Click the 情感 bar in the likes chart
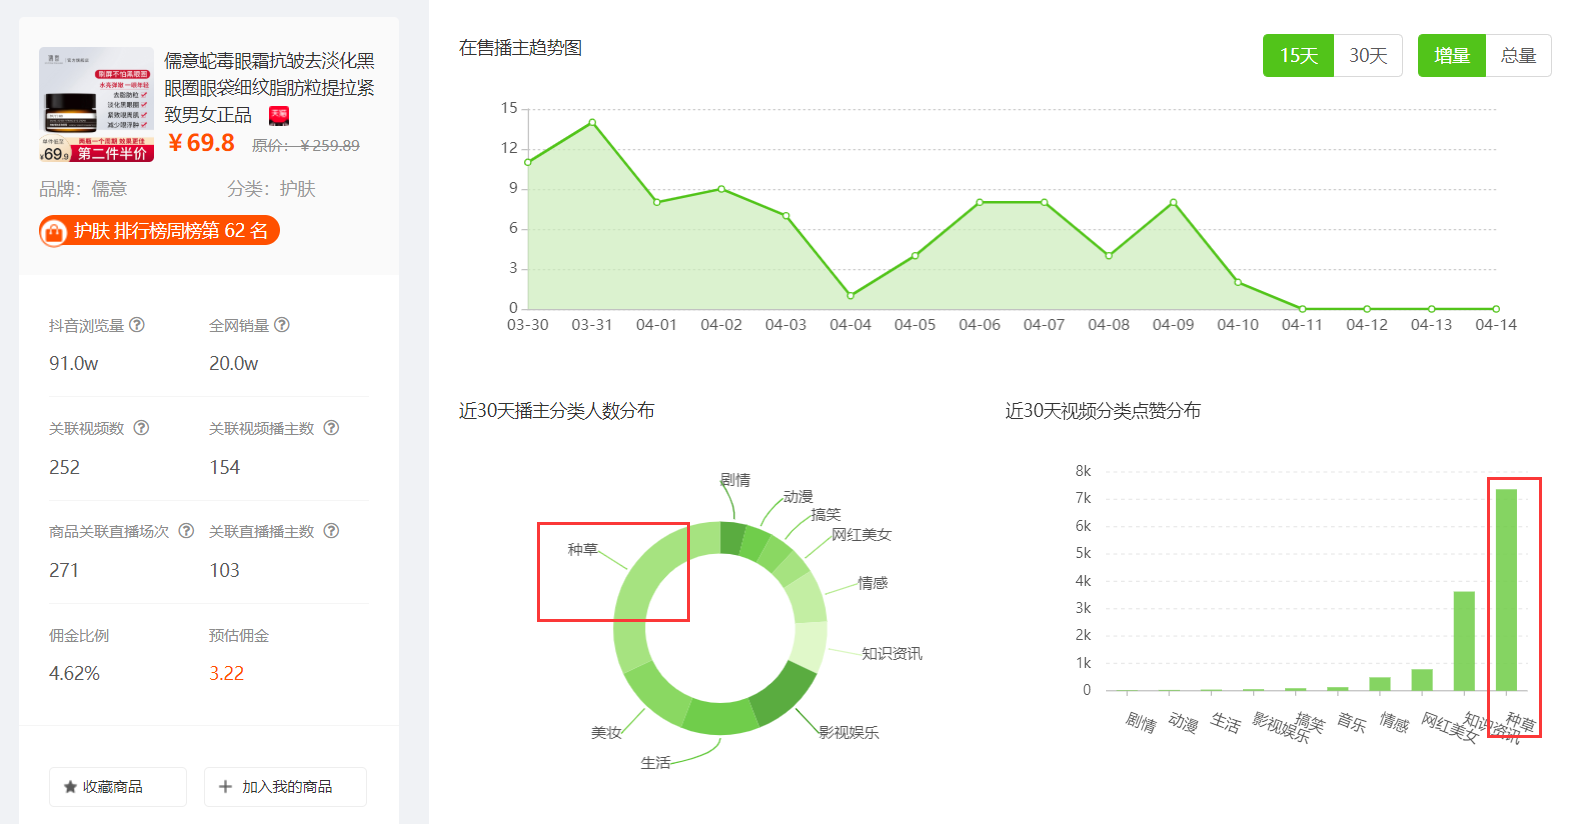The height and width of the screenshot is (824, 1578). (x=1380, y=684)
